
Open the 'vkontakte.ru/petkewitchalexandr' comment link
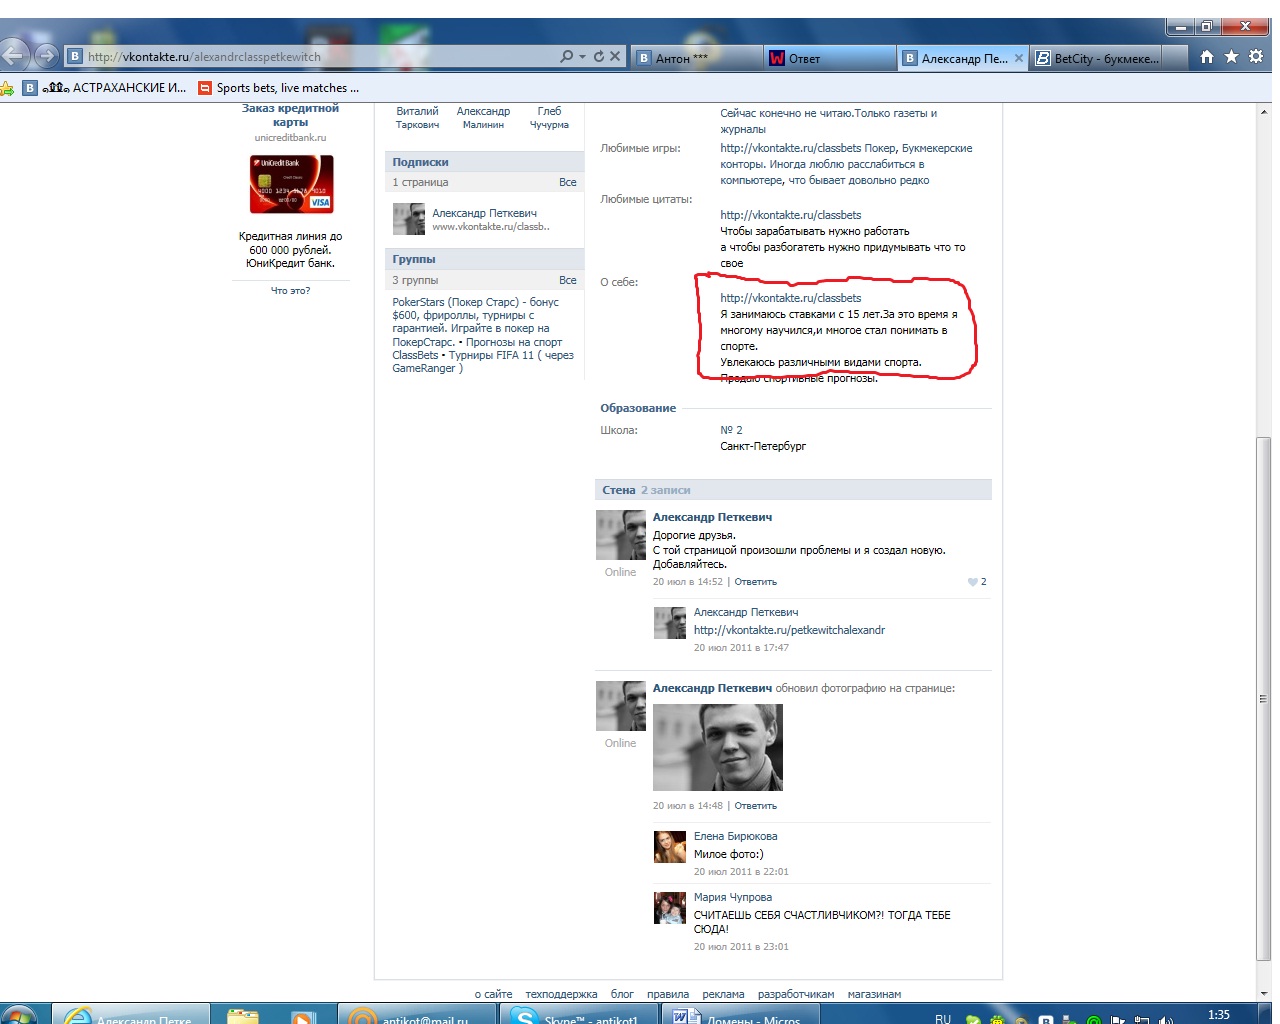[789, 630]
